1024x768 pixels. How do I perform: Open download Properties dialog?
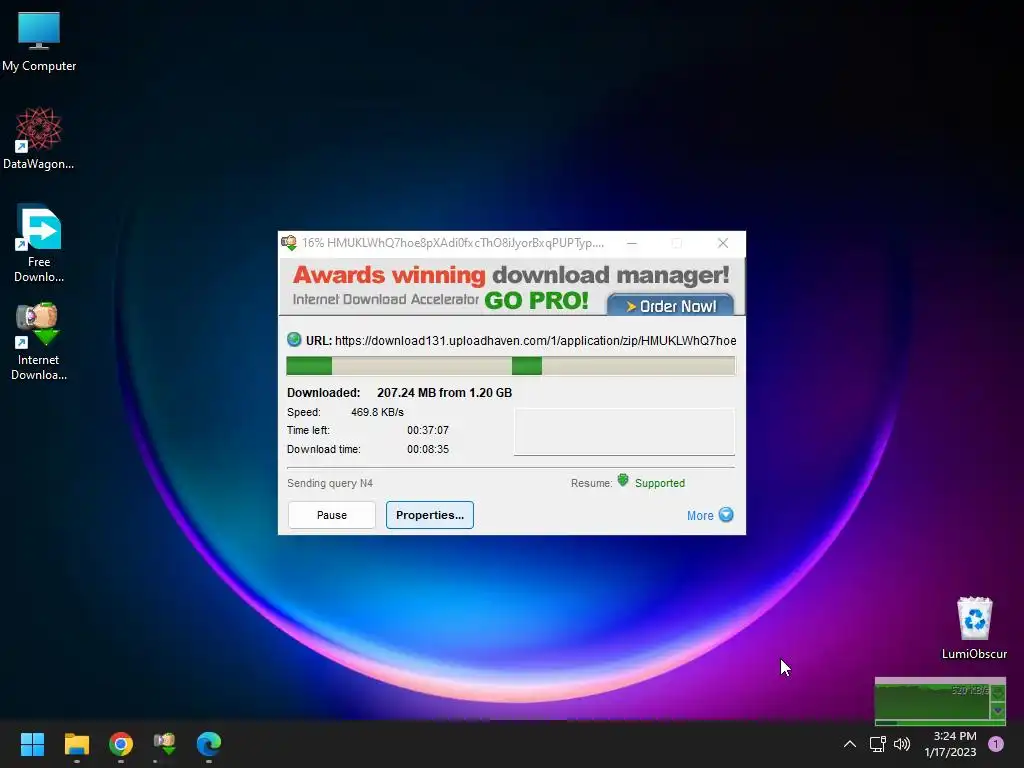[x=430, y=515]
